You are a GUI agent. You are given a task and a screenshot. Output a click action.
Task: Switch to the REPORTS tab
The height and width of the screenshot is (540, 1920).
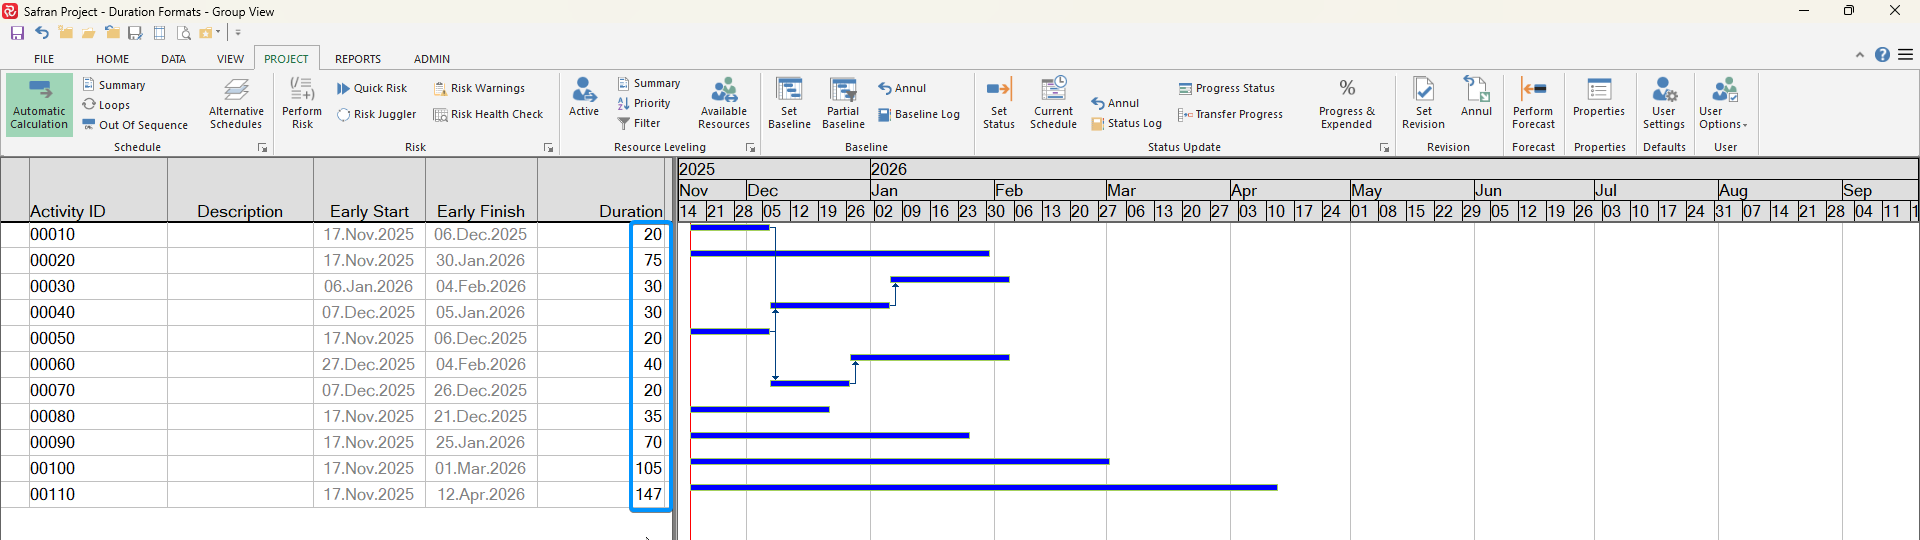(357, 59)
